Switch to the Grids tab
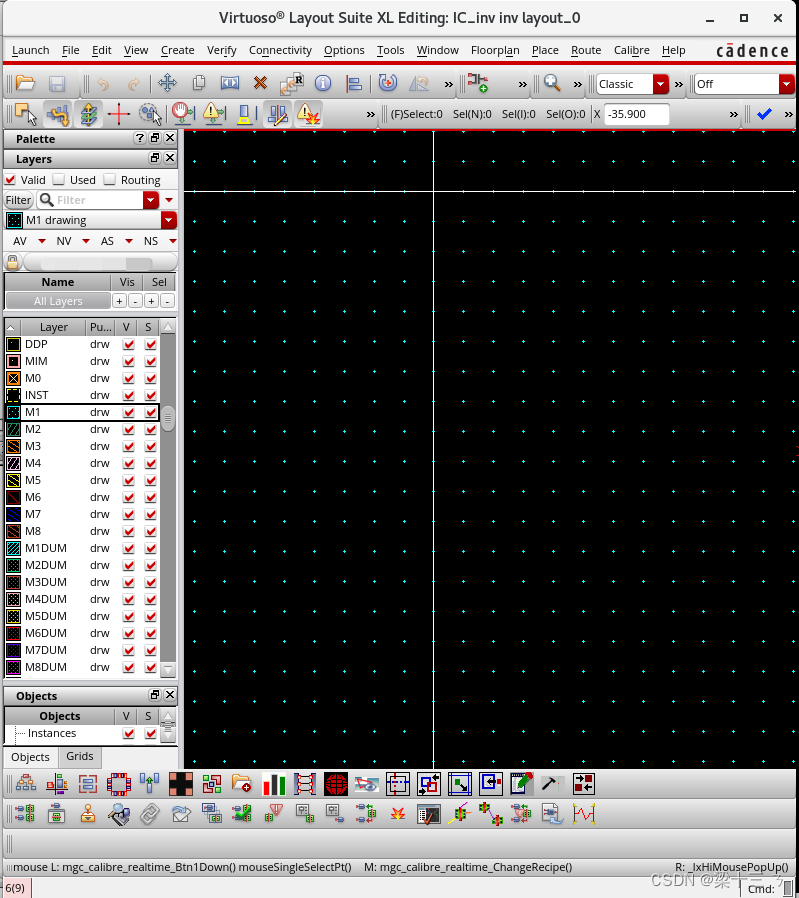Viewport: 799px width, 898px height. tap(80, 756)
